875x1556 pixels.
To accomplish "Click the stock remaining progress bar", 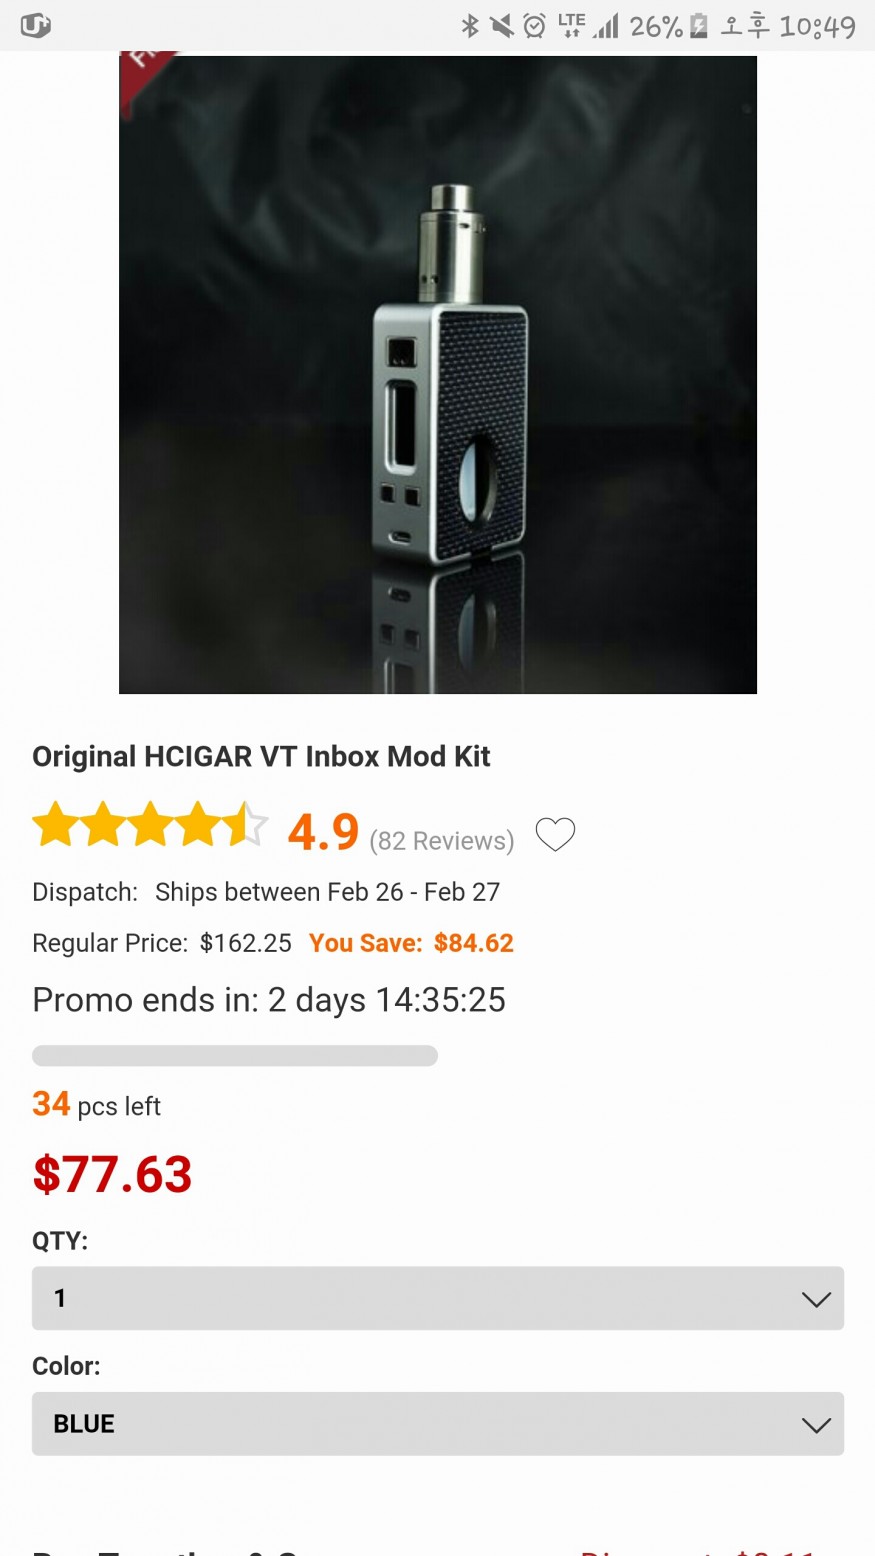I will coord(235,1056).
